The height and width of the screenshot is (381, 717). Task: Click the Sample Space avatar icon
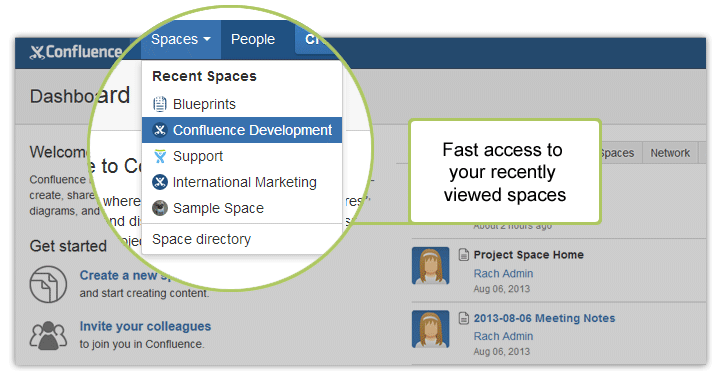(x=160, y=208)
